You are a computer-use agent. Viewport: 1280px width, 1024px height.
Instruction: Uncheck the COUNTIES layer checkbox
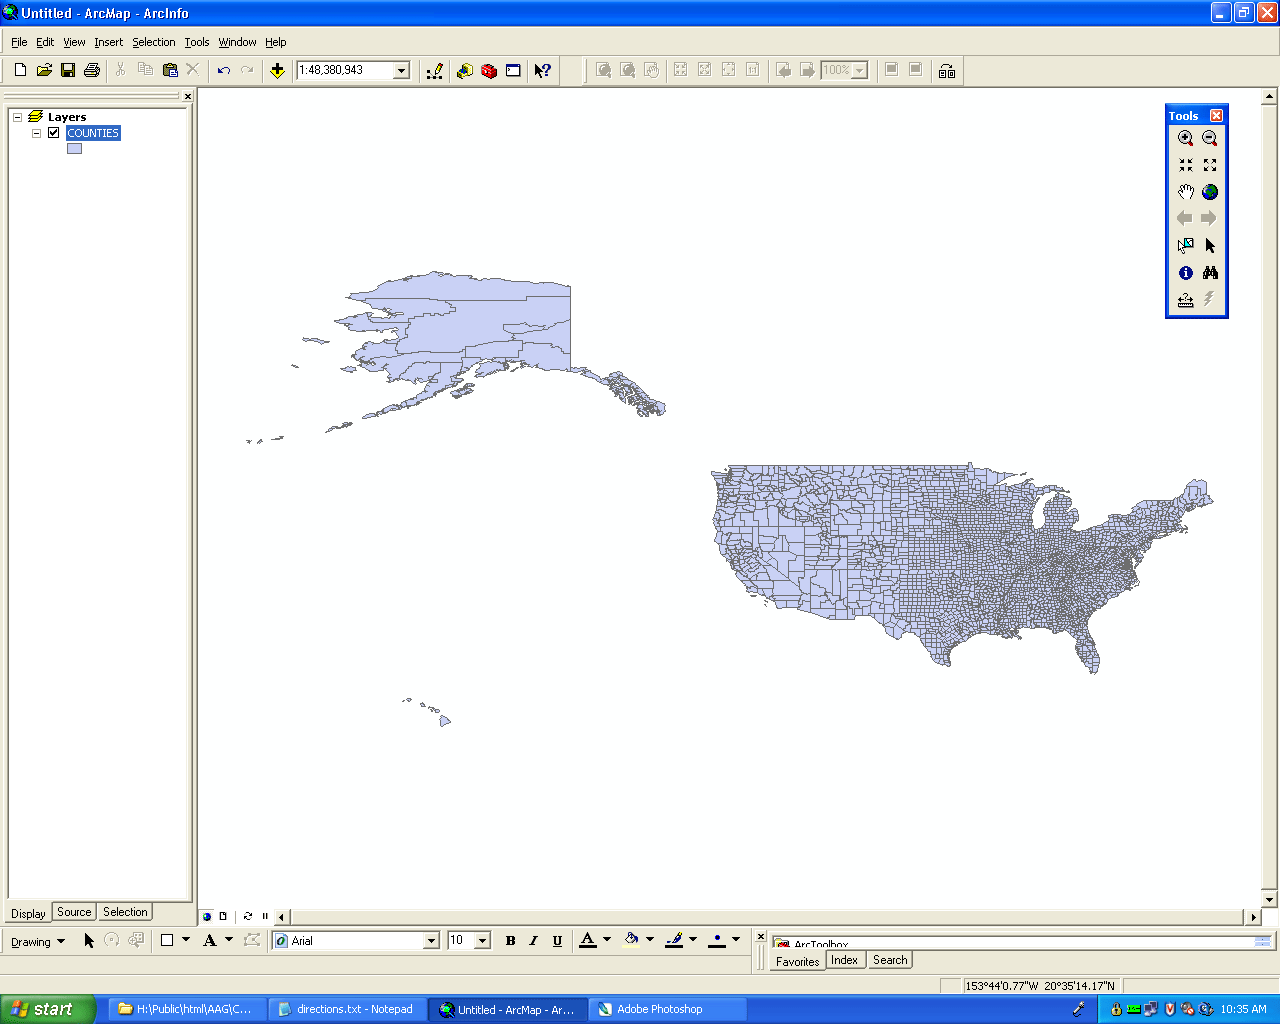(54, 133)
